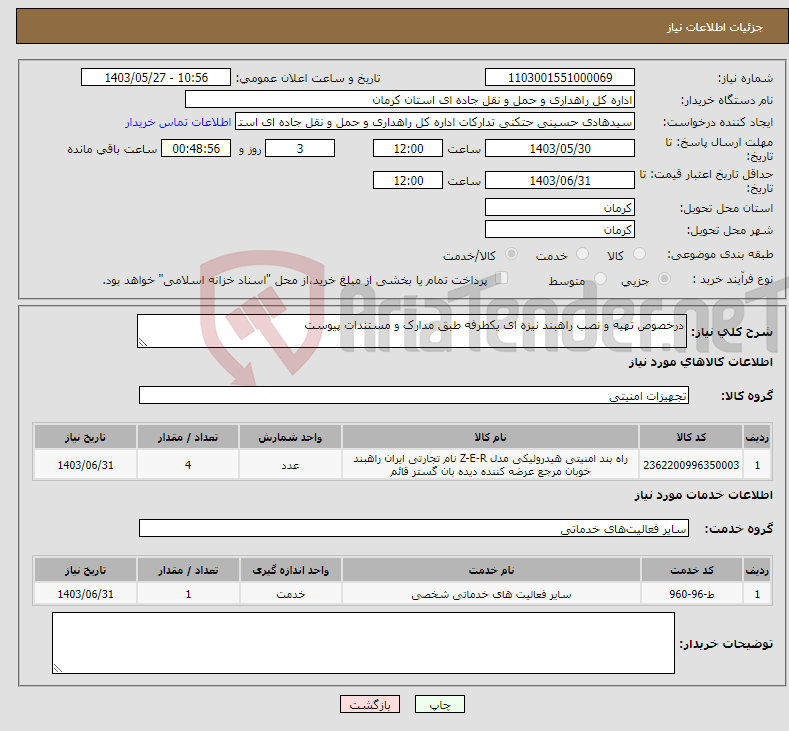Select the کالا/خدمت radio button

(x=511, y=254)
